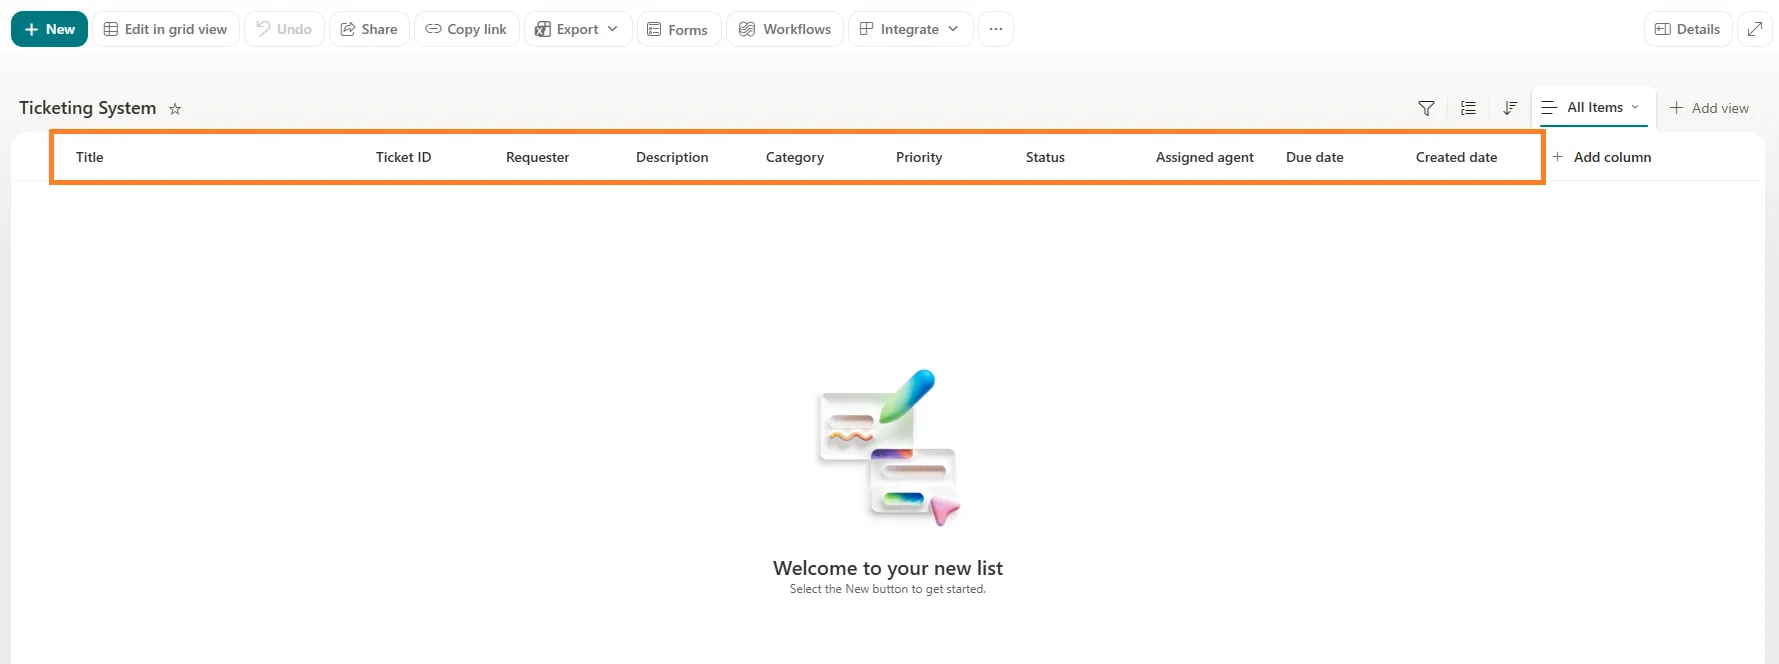Click the Description column header
The width and height of the screenshot is (1779, 664).
click(672, 157)
